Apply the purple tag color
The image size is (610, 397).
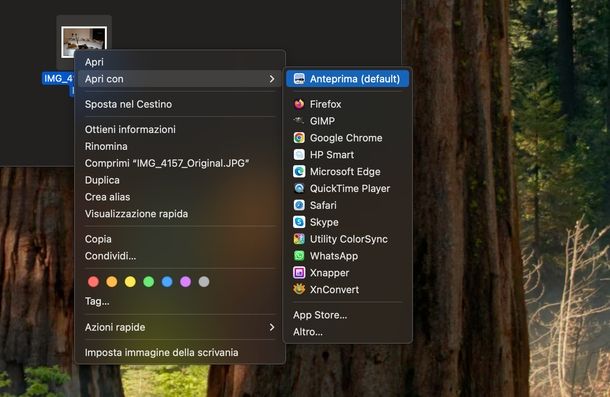tap(186, 281)
